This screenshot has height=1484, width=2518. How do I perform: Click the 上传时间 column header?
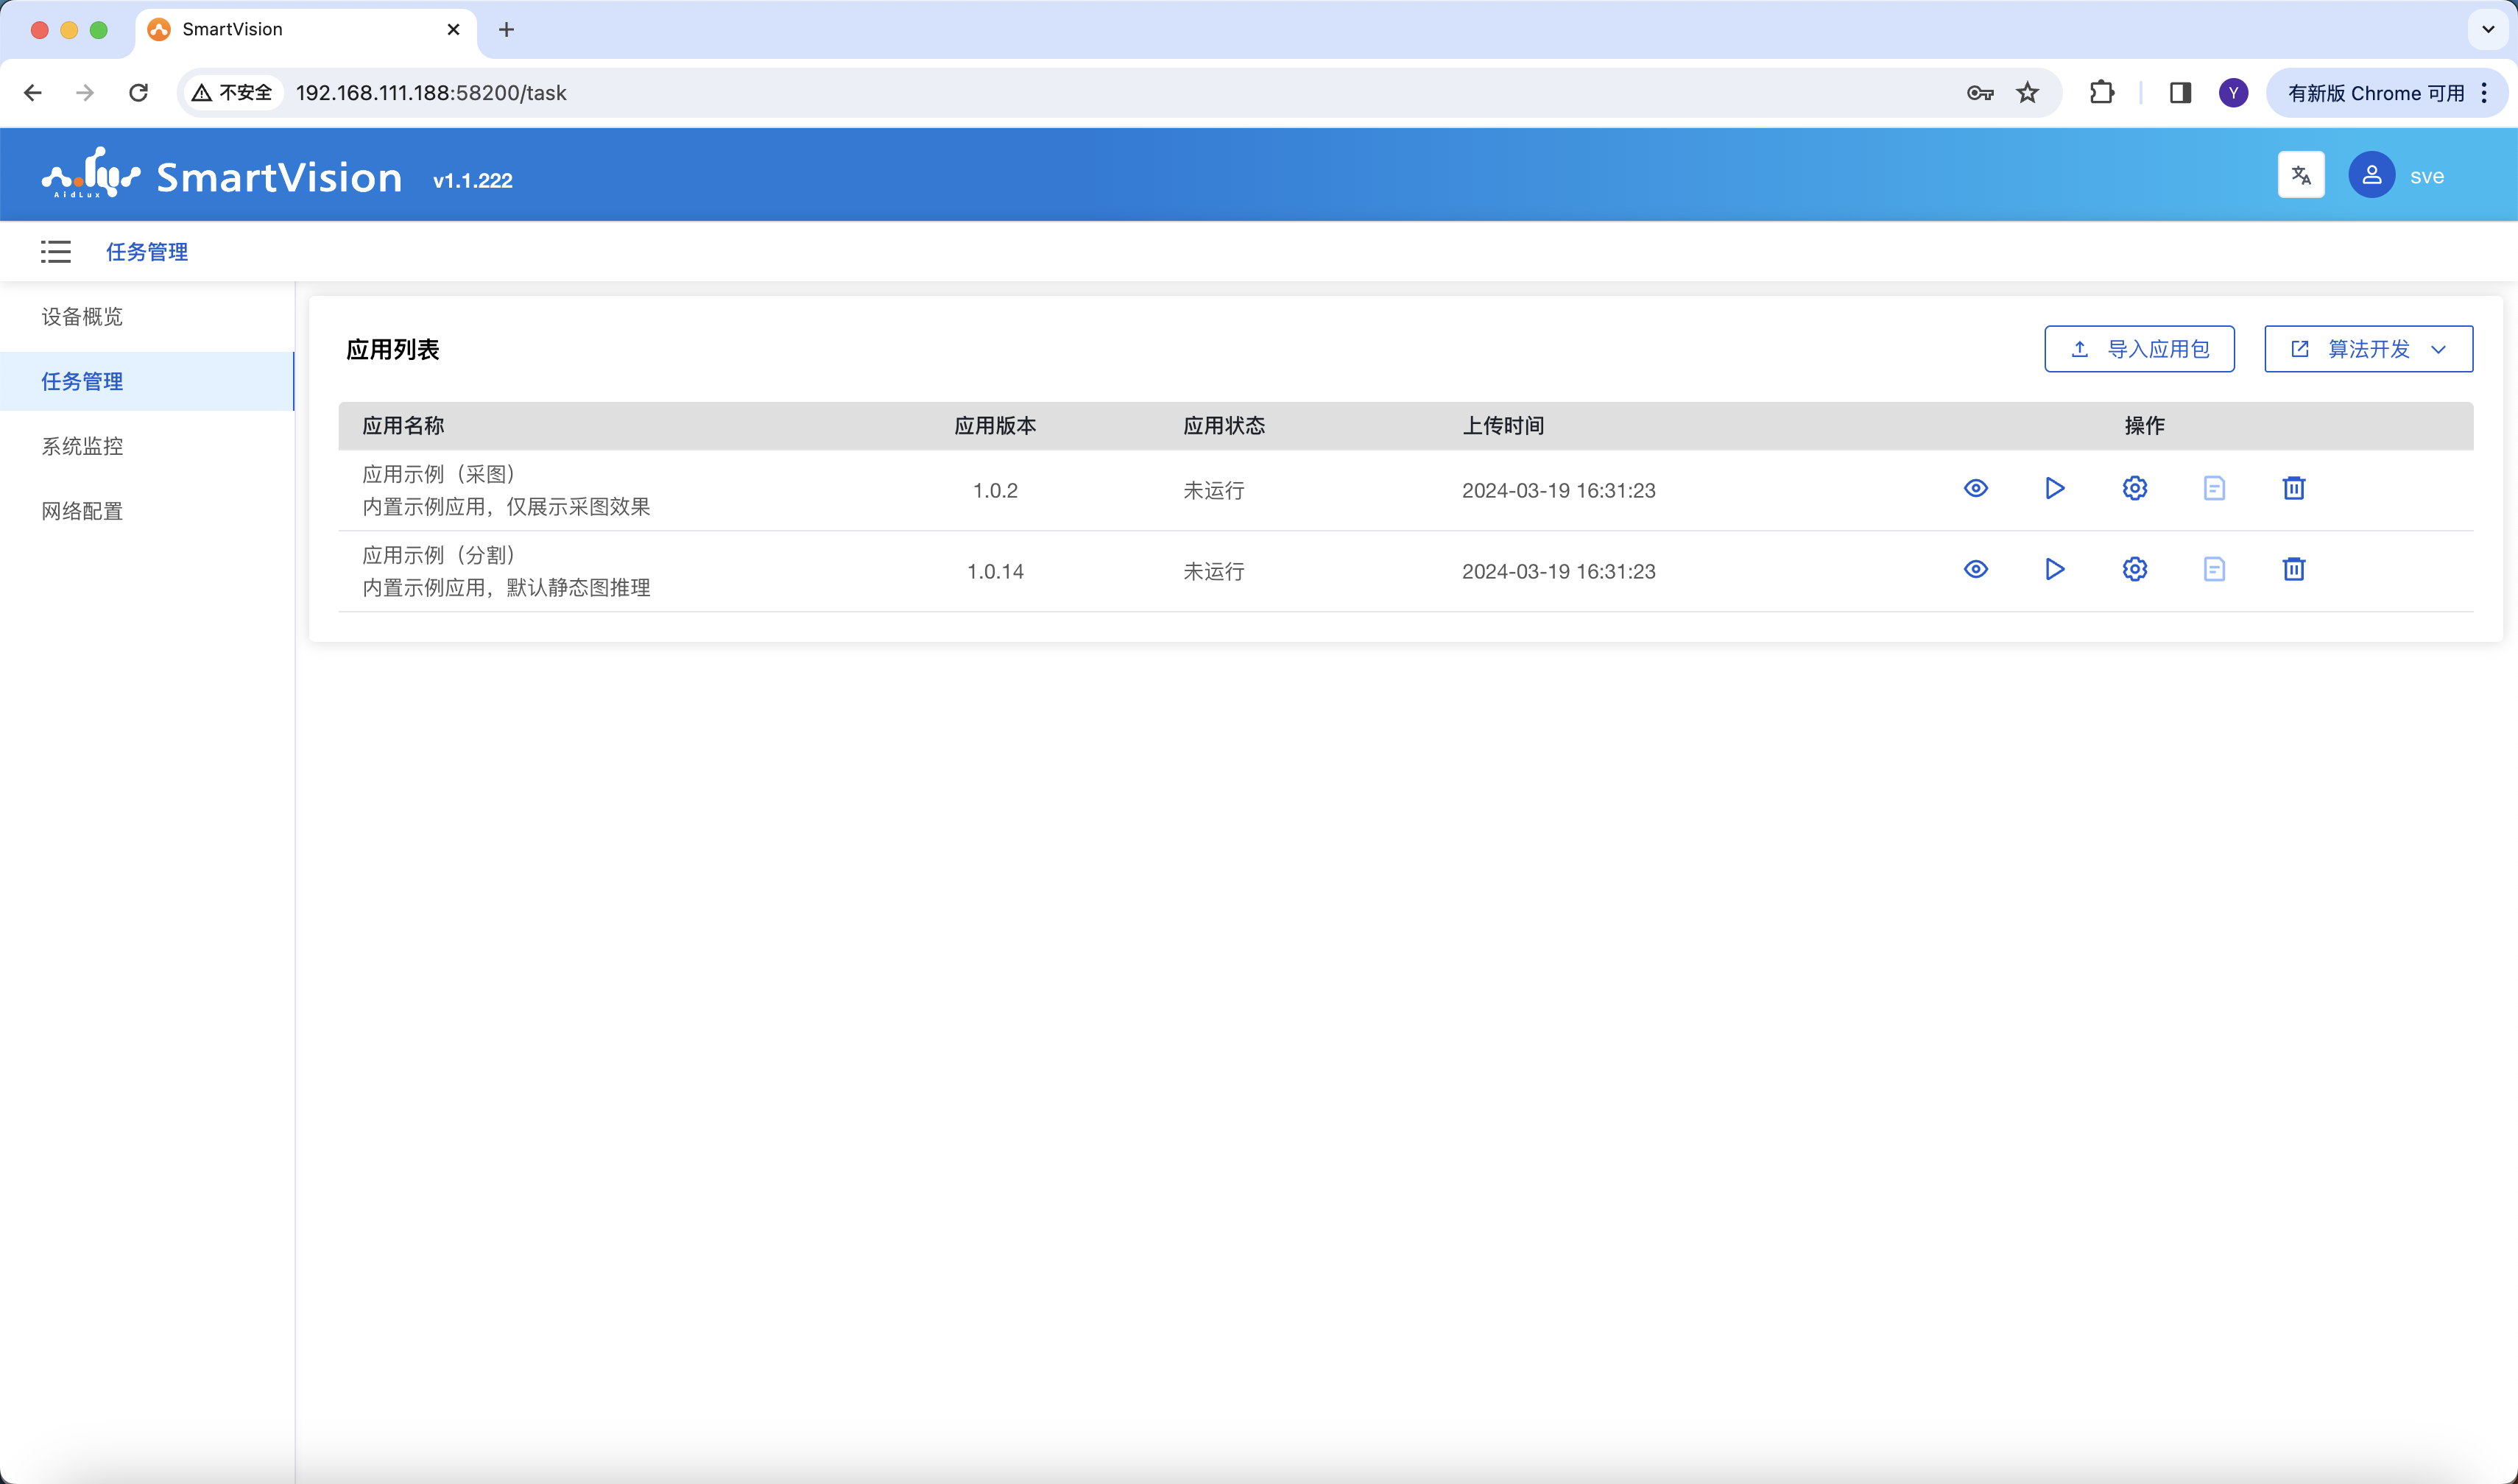point(1503,425)
